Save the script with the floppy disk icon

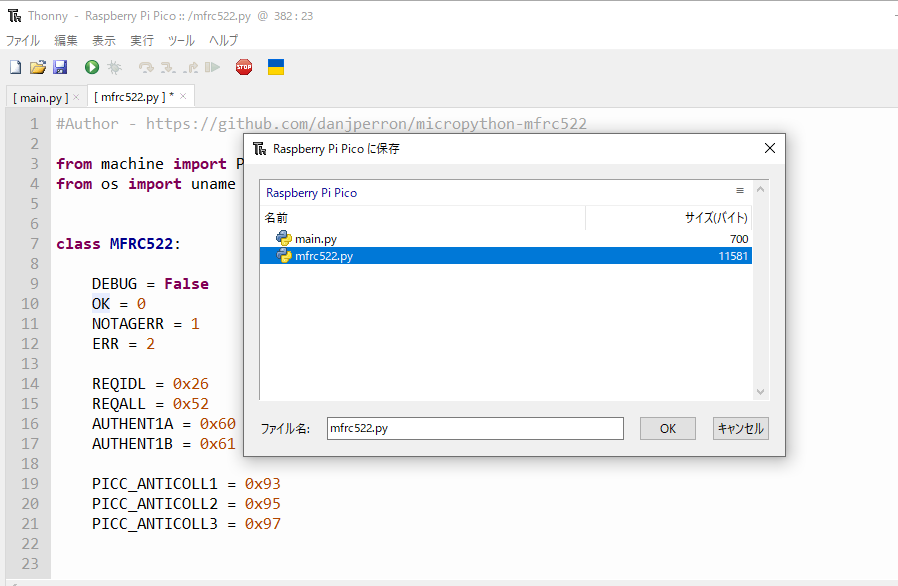pyautogui.click(x=60, y=68)
